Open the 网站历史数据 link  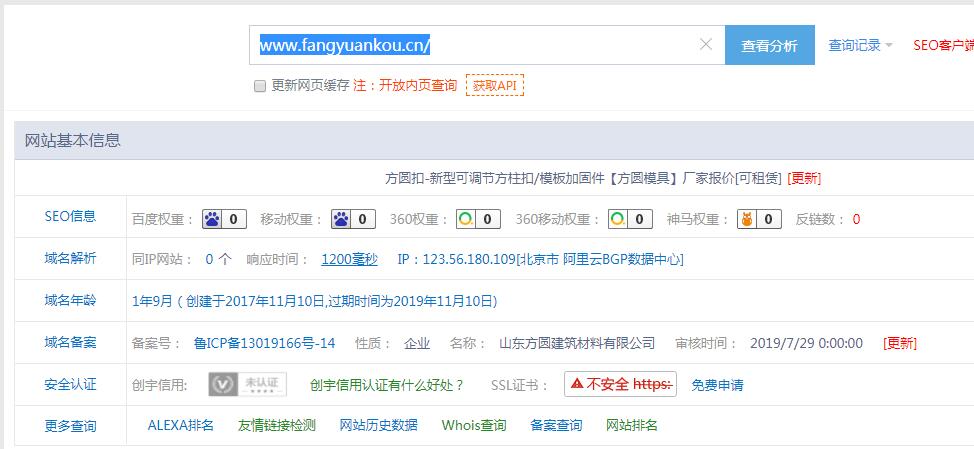[x=378, y=425]
